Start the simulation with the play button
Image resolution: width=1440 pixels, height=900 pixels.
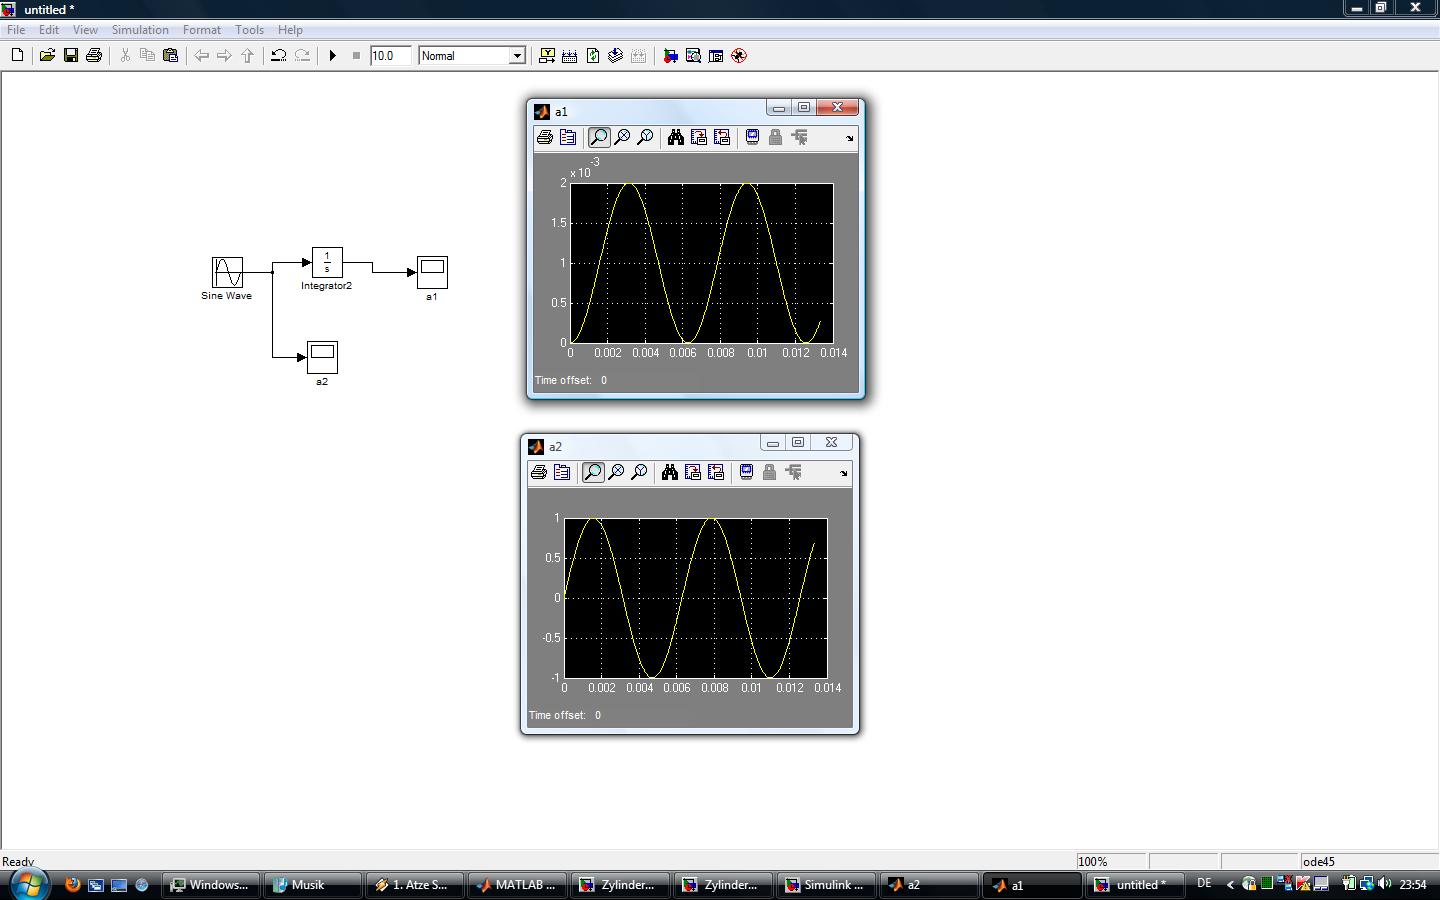click(x=333, y=56)
